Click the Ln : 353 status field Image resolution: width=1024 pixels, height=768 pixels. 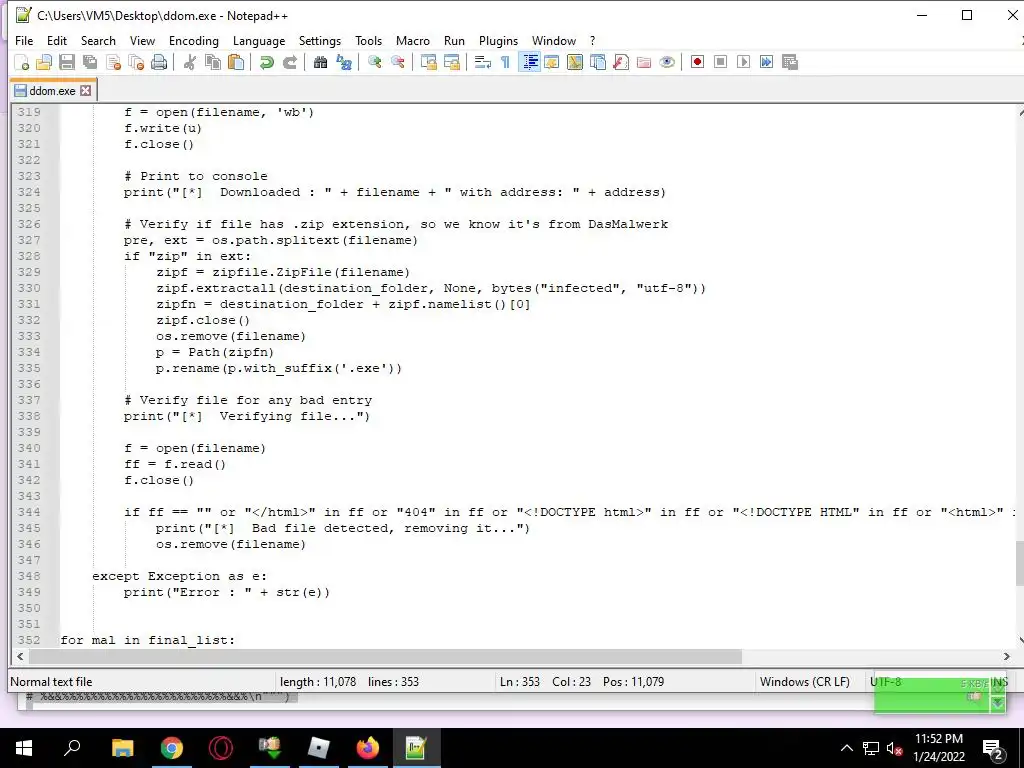click(520, 682)
